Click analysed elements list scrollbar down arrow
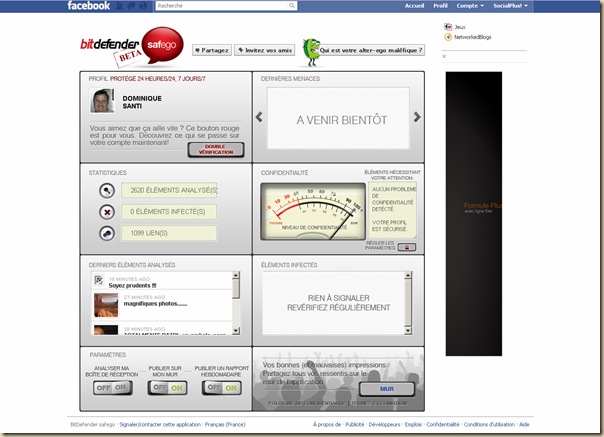Image resolution: width=604 pixels, height=437 pixels. [236, 331]
